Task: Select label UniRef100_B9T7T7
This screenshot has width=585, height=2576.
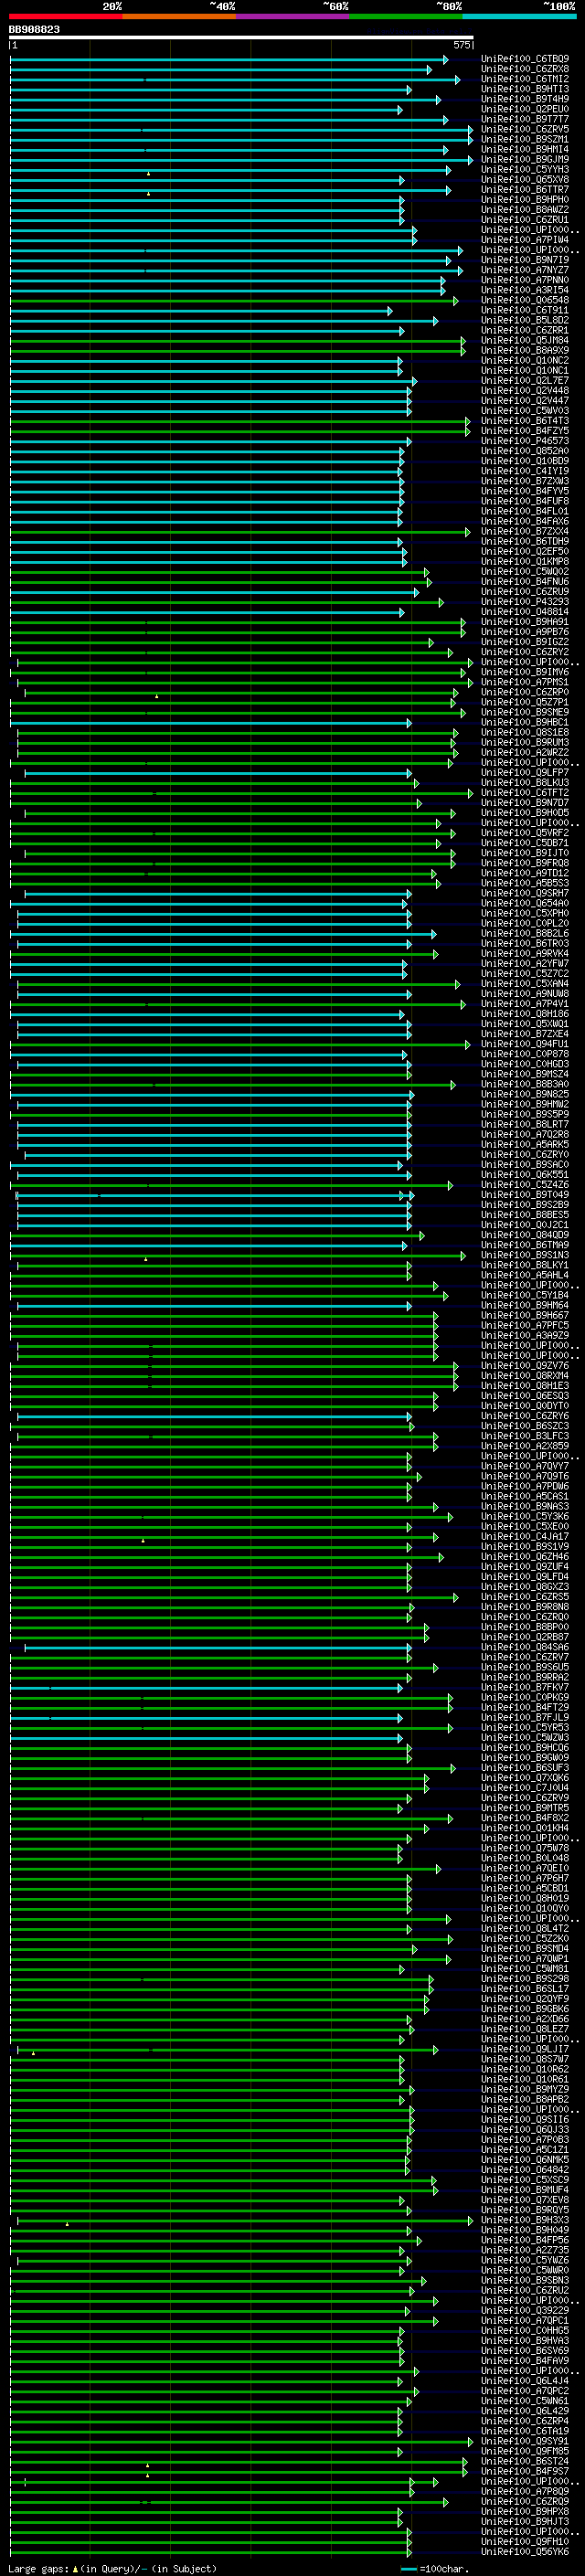Action: 525,120
